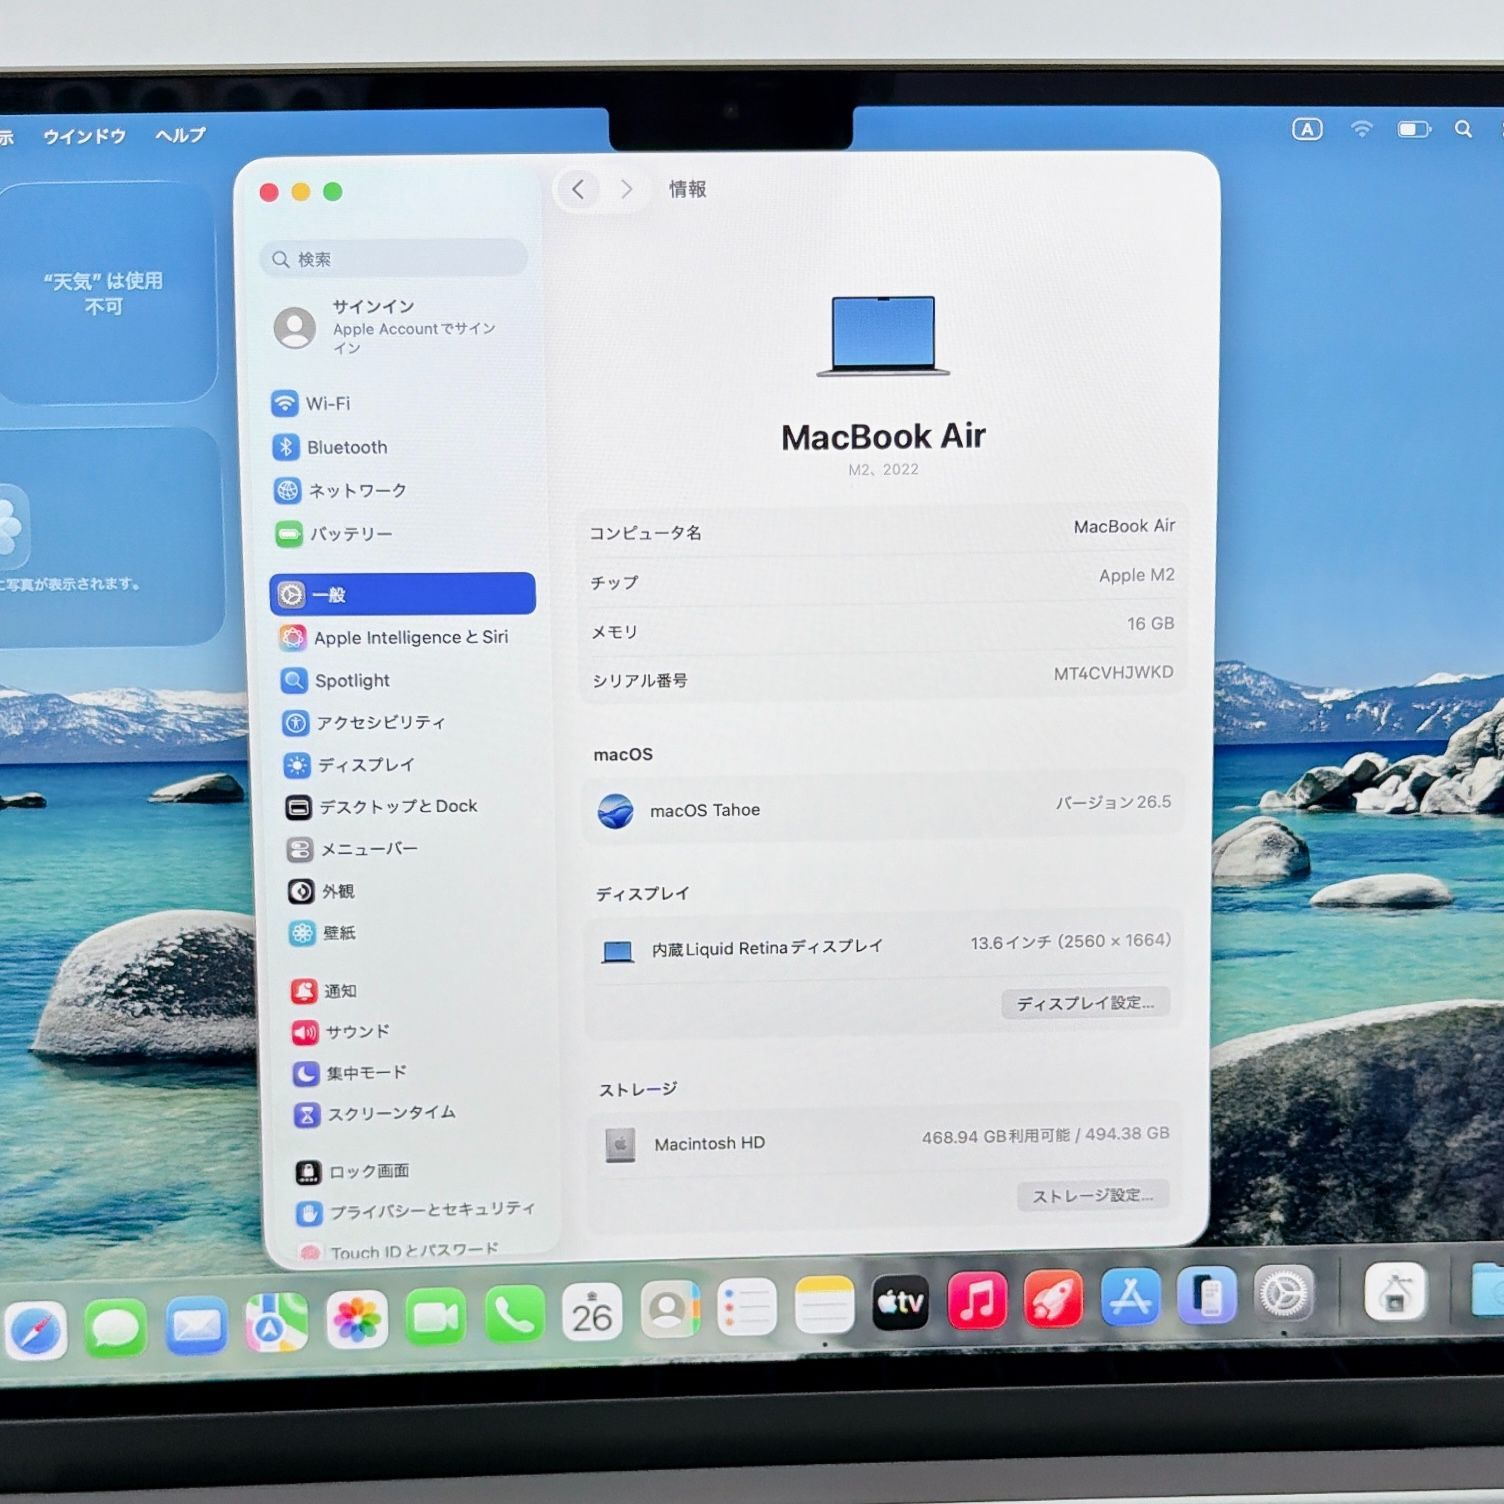
Task: Select 一般 in the sidebar
Action: click(402, 594)
